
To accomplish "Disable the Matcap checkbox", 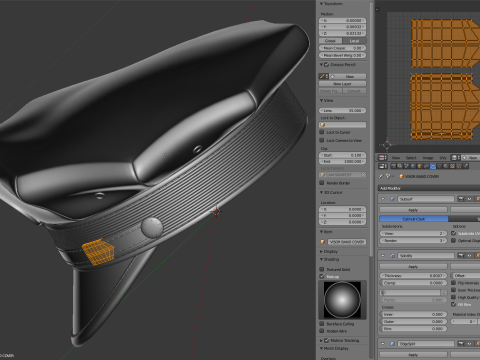I will (322, 276).
